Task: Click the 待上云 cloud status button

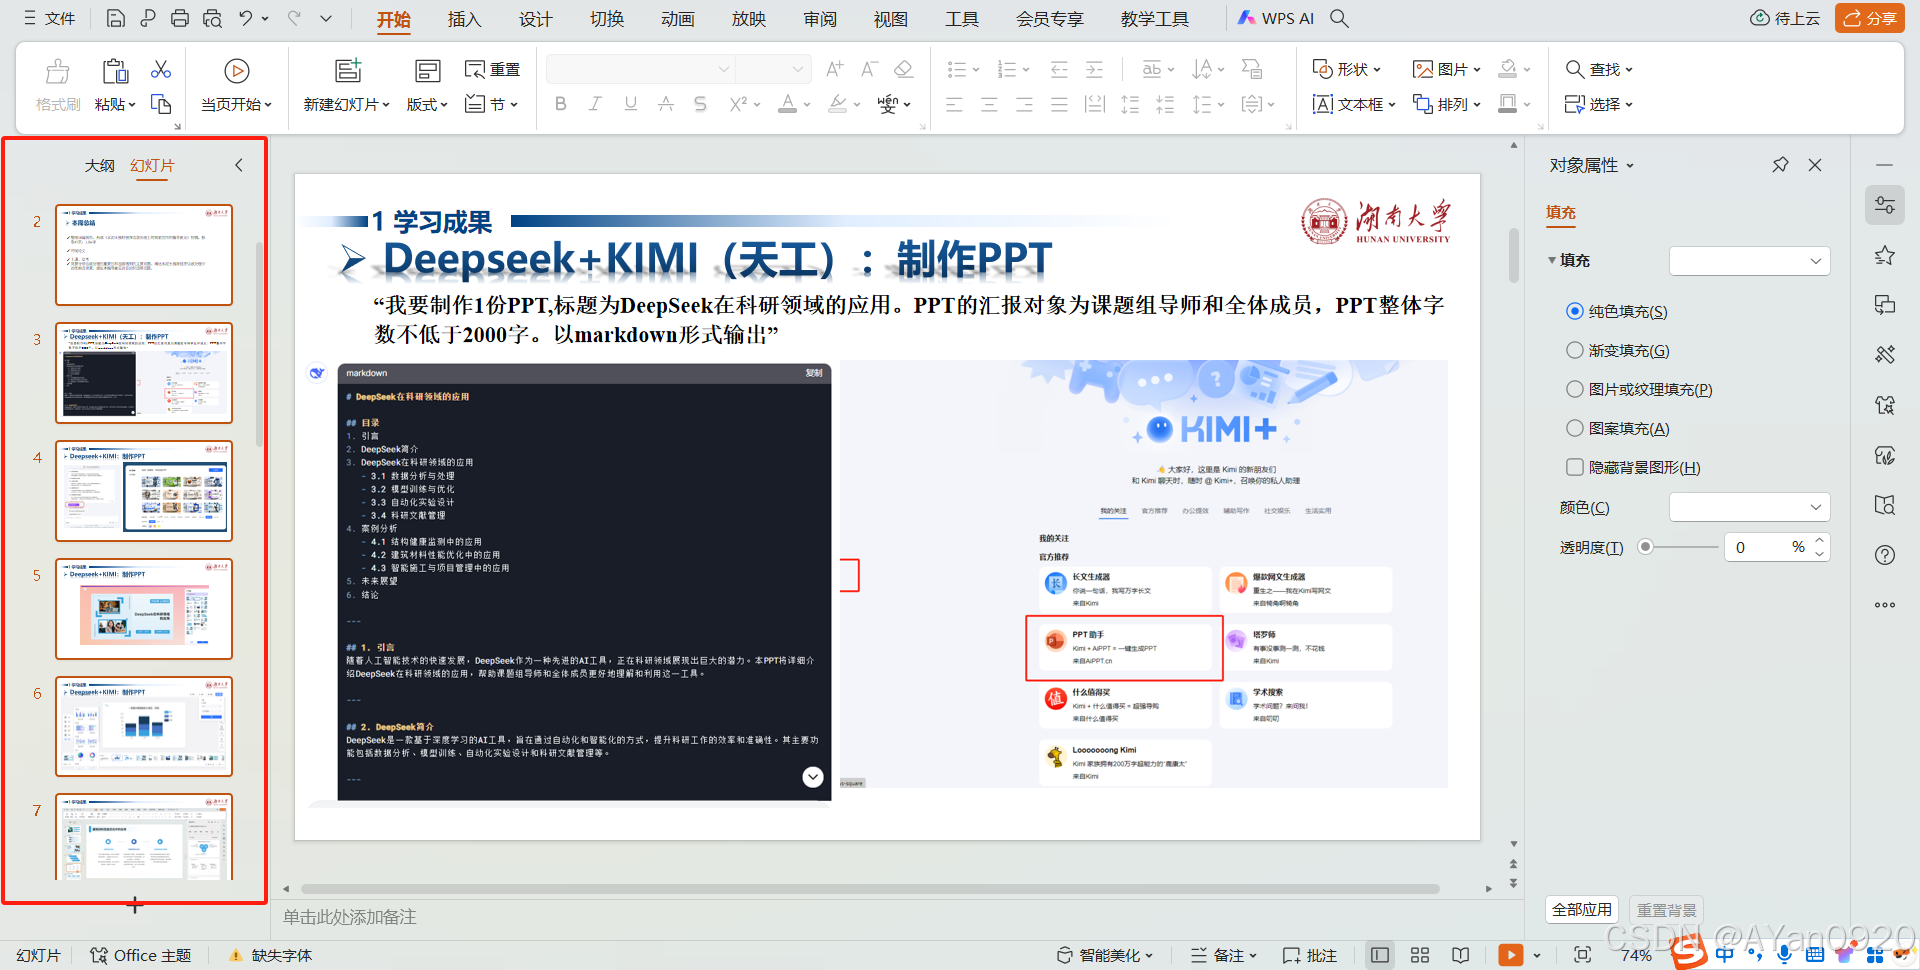Action: (x=1785, y=18)
